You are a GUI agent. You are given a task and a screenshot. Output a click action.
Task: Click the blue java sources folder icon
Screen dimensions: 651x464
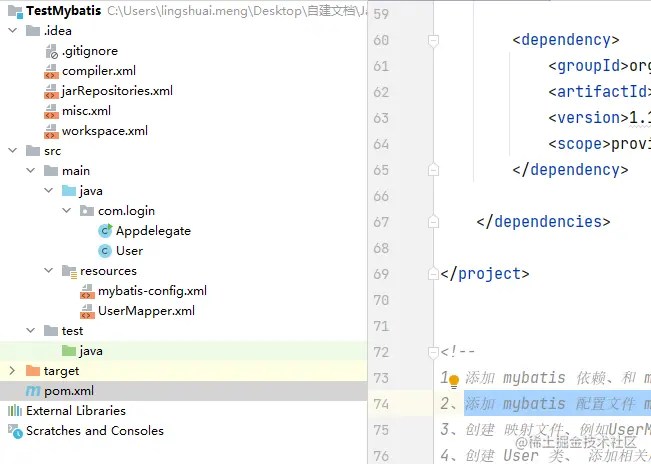(69, 190)
